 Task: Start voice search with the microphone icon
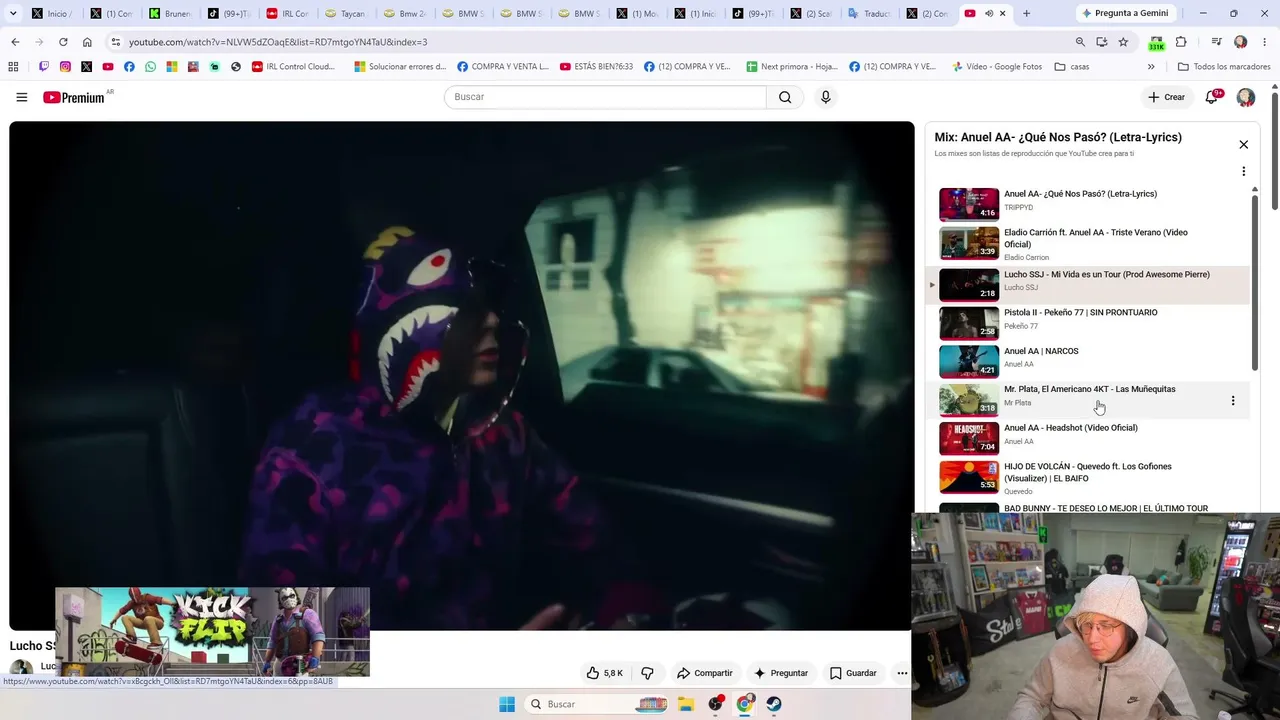(x=825, y=97)
